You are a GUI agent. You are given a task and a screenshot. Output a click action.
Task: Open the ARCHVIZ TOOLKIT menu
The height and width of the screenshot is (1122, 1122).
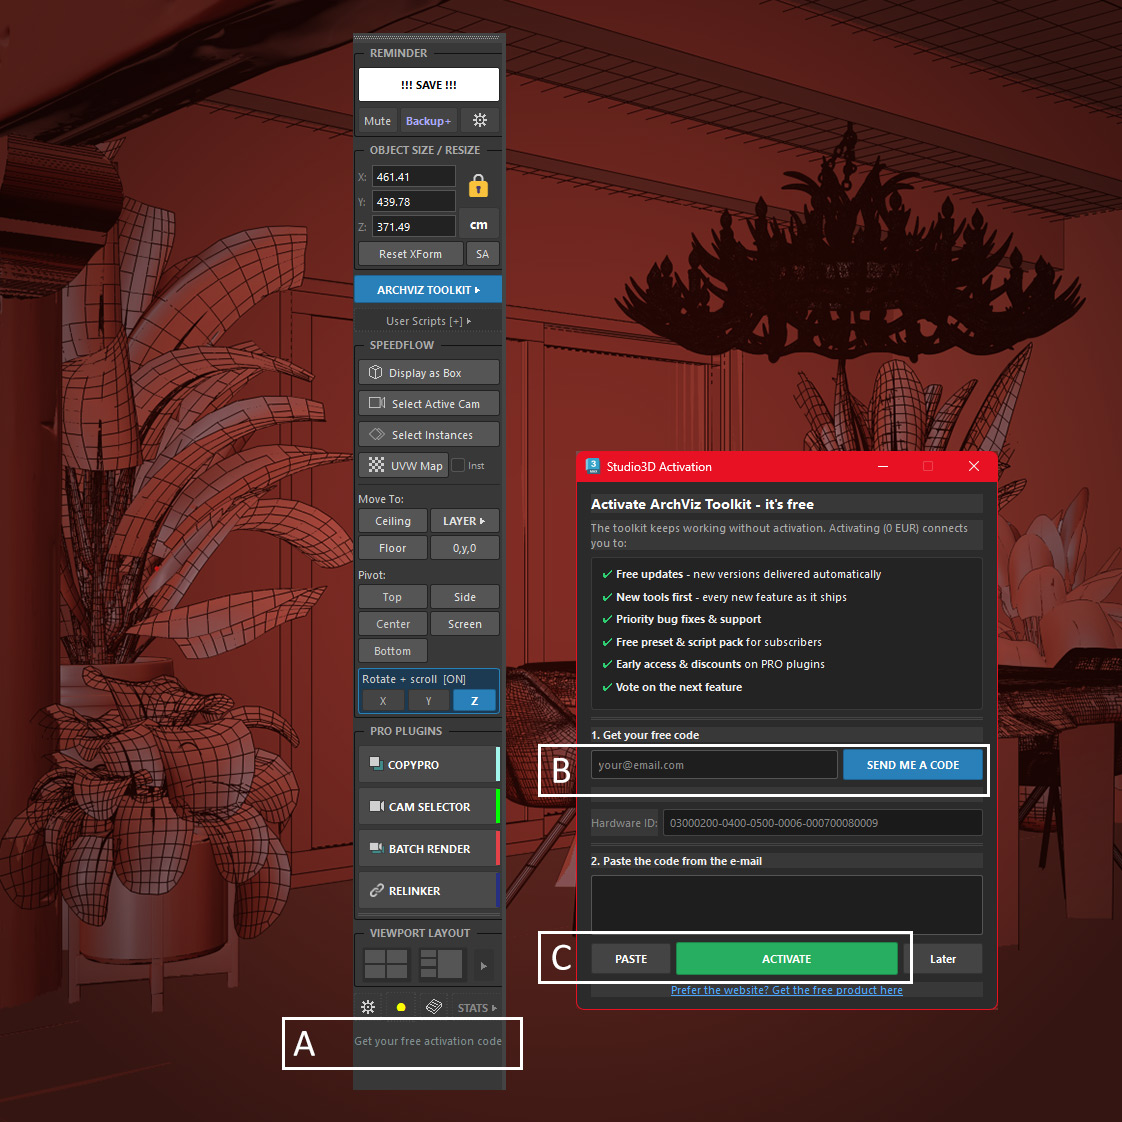coord(428,290)
